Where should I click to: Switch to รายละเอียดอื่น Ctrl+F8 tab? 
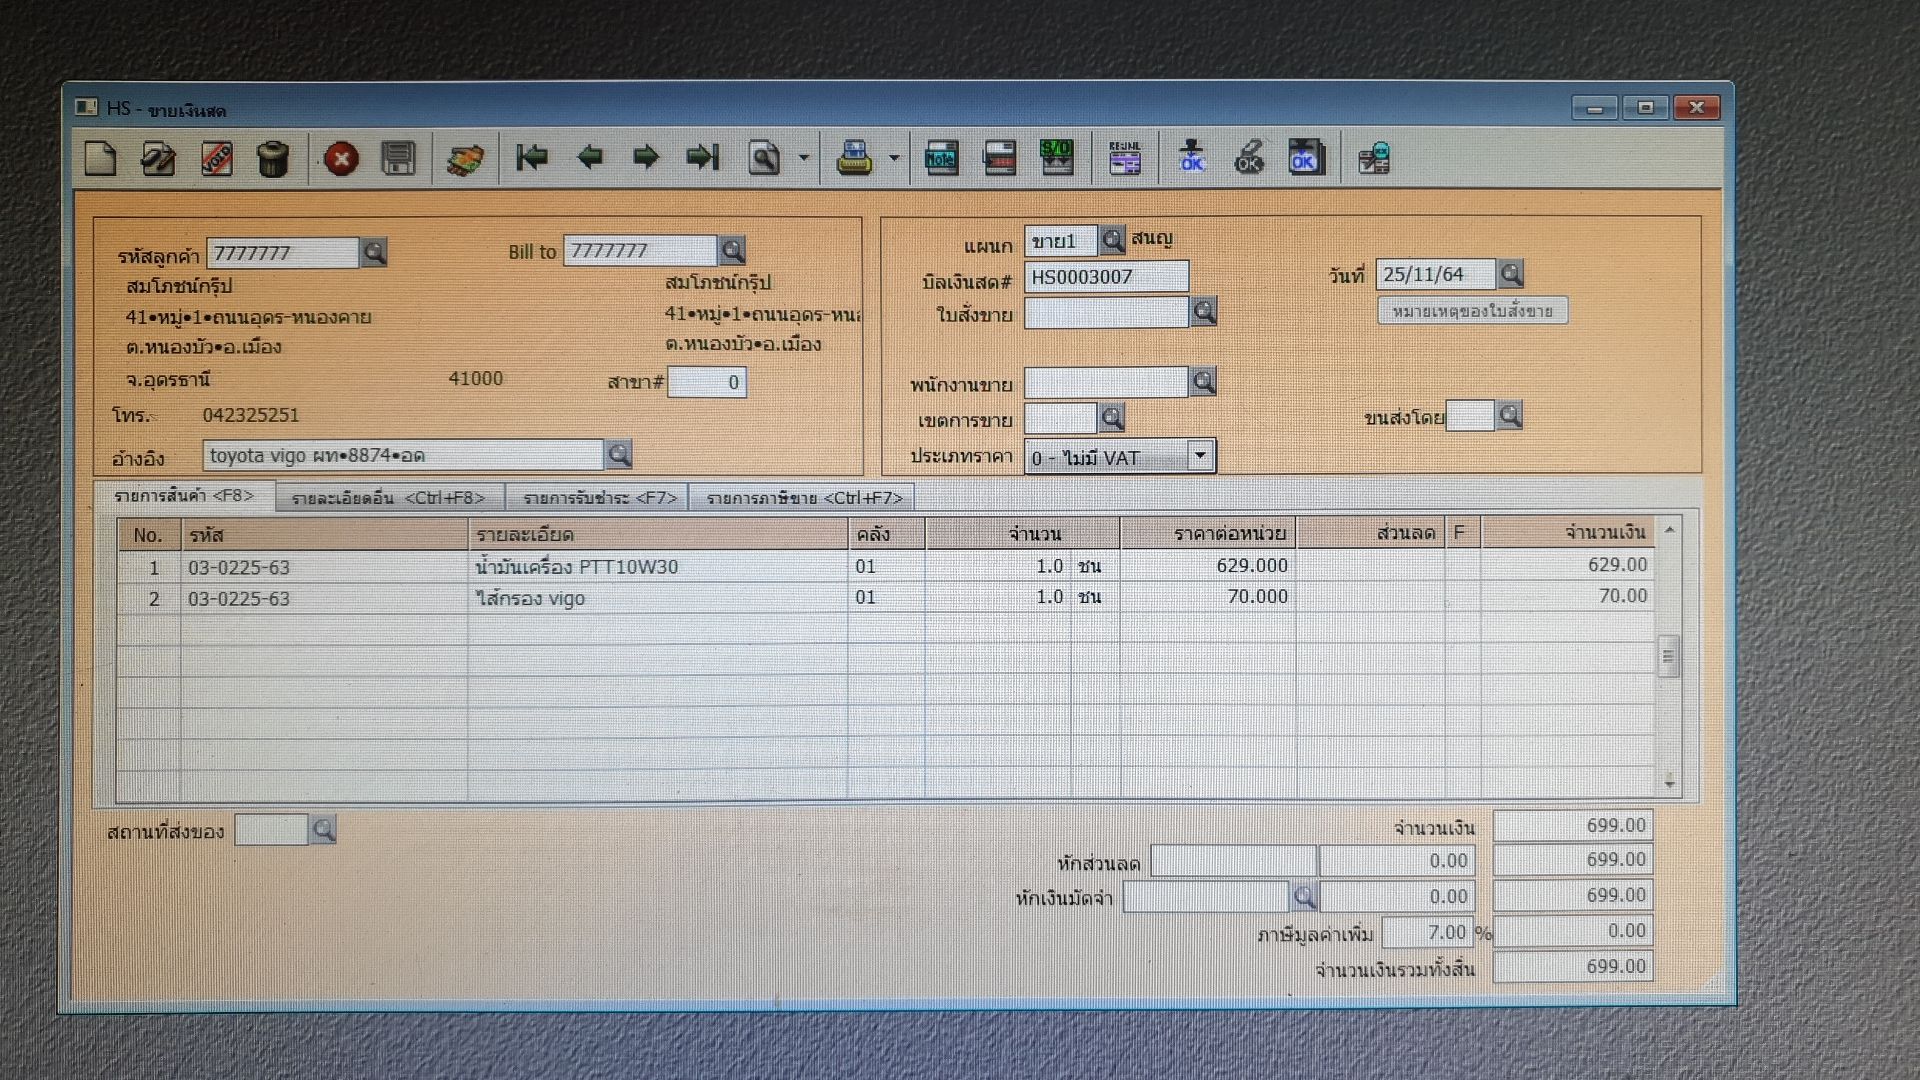click(388, 498)
